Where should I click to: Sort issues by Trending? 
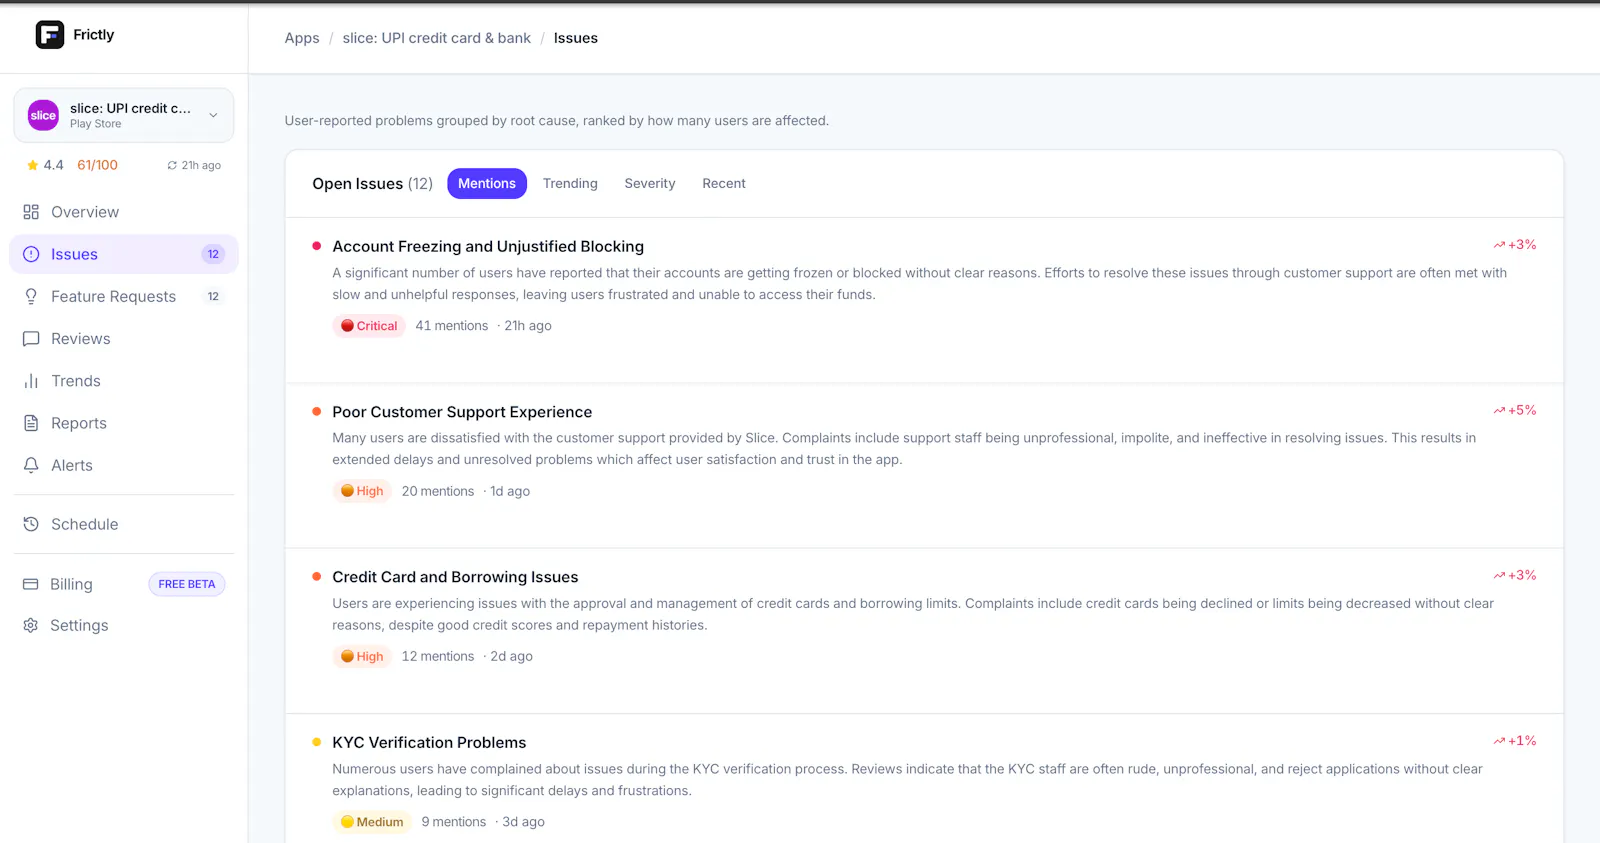(570, 183)
